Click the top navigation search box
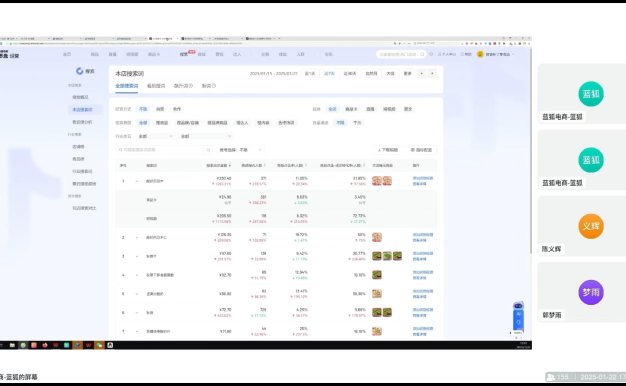The height and width of the screenshot is (386, 626). click(x=401, y=54)
